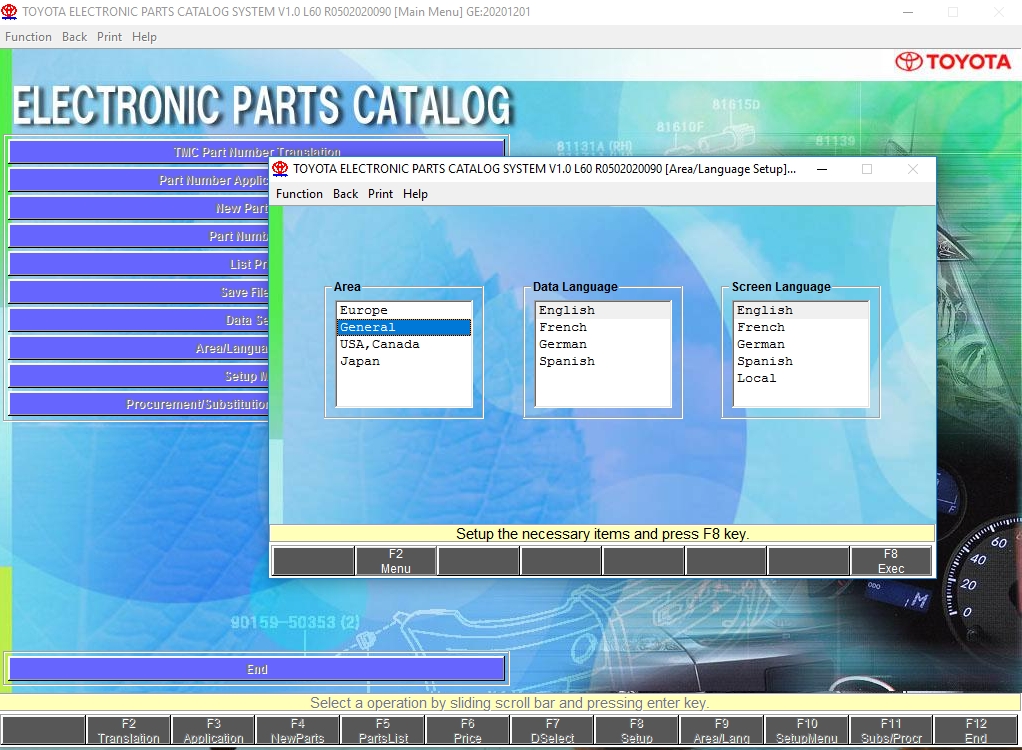Click the Toyota logo in top-right banner
1022x750 pixels.
952,62
